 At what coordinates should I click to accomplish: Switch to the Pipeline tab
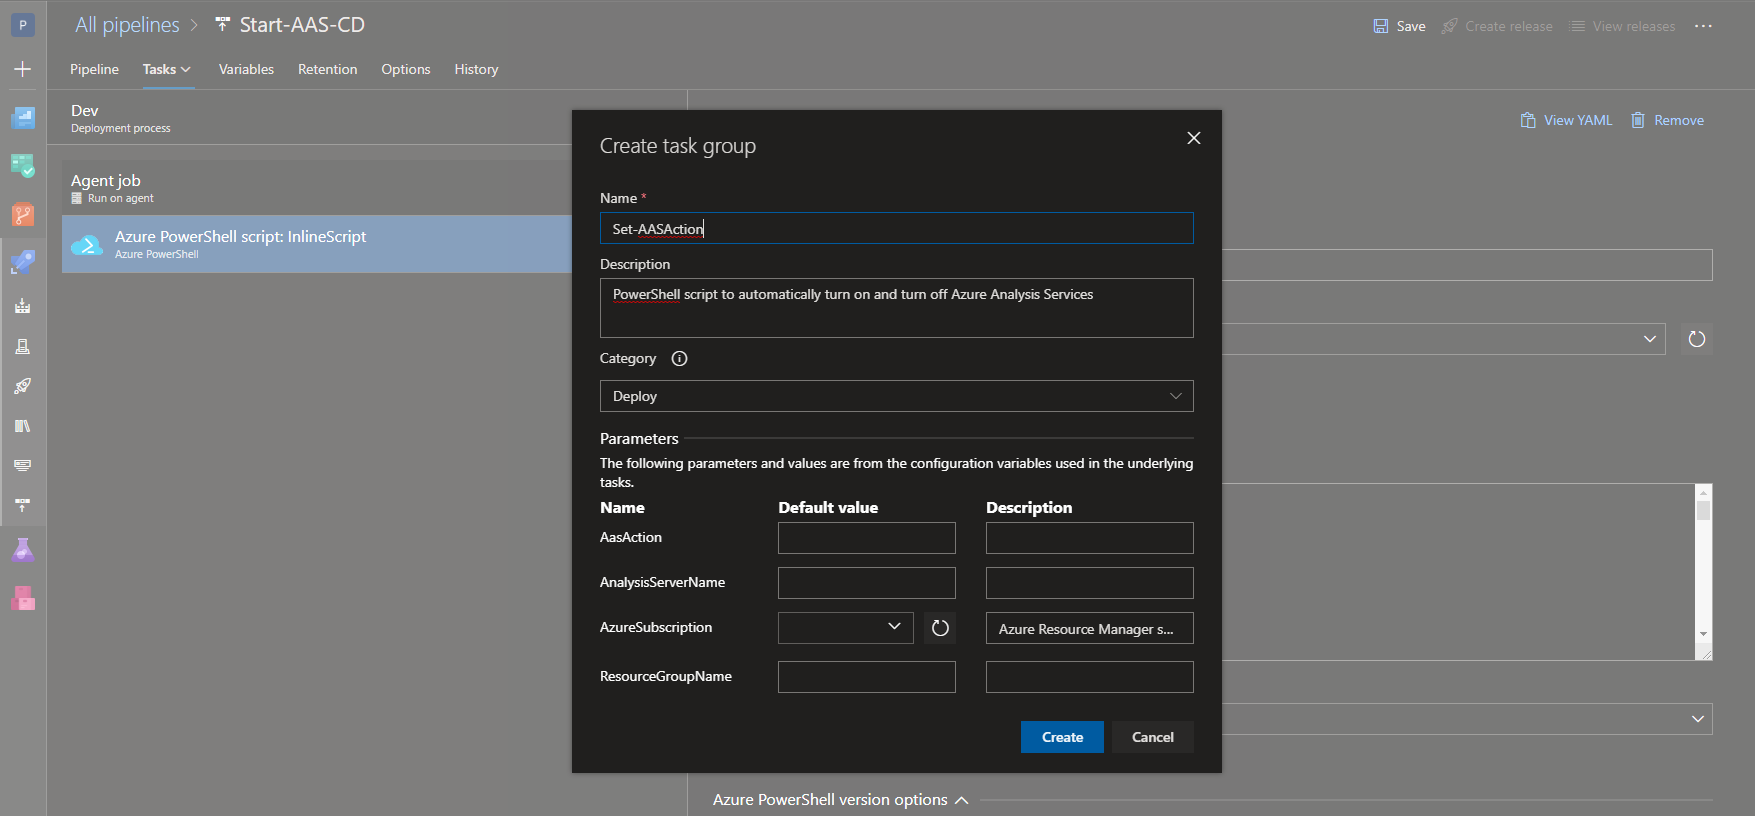click(x=94, y=69)
